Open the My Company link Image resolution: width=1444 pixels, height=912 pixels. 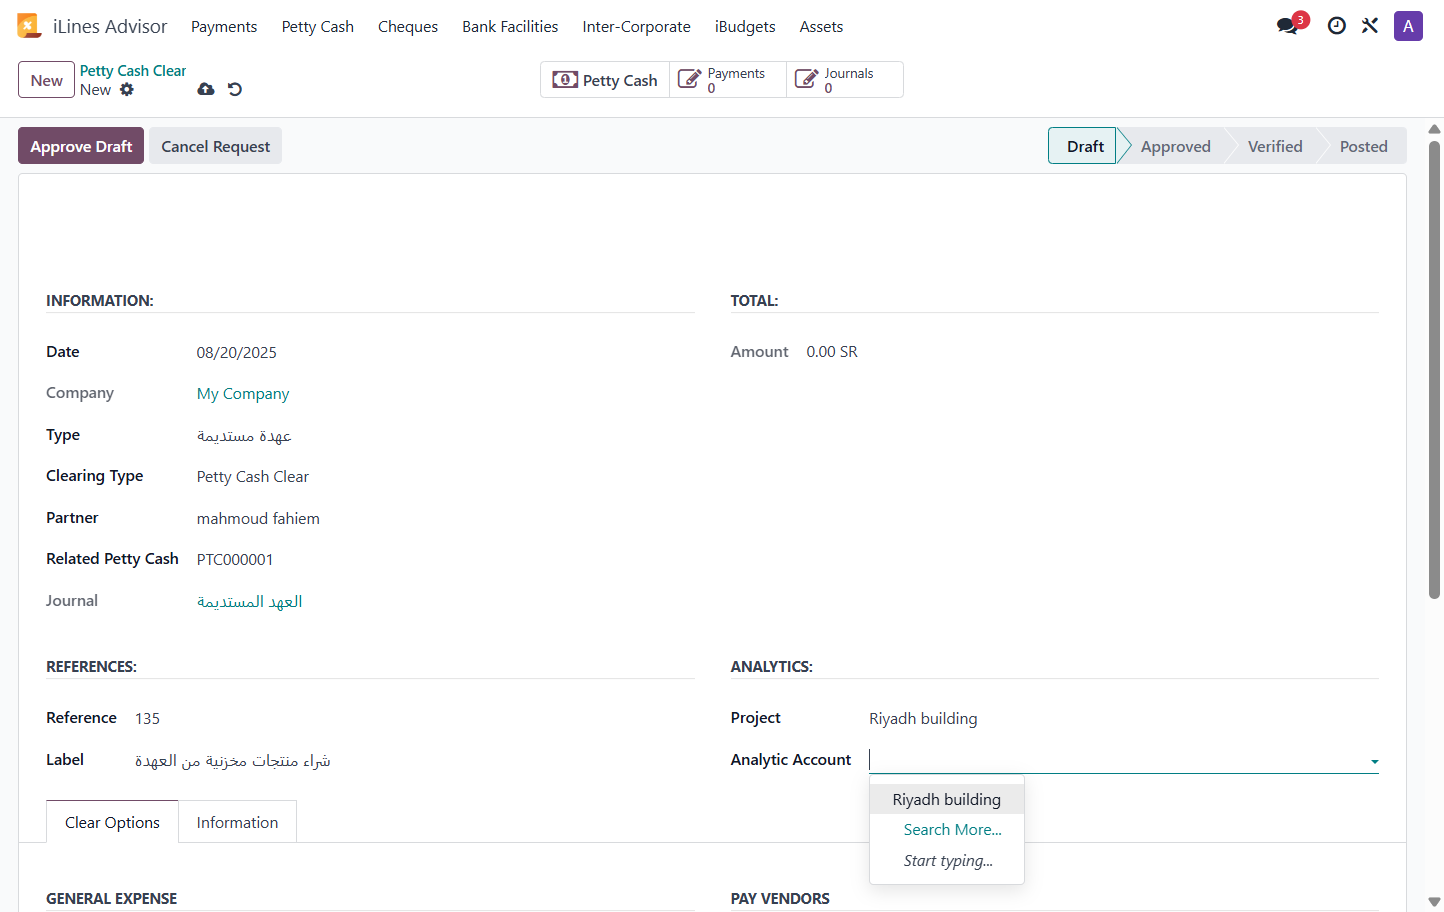click(x=243, y=394)
